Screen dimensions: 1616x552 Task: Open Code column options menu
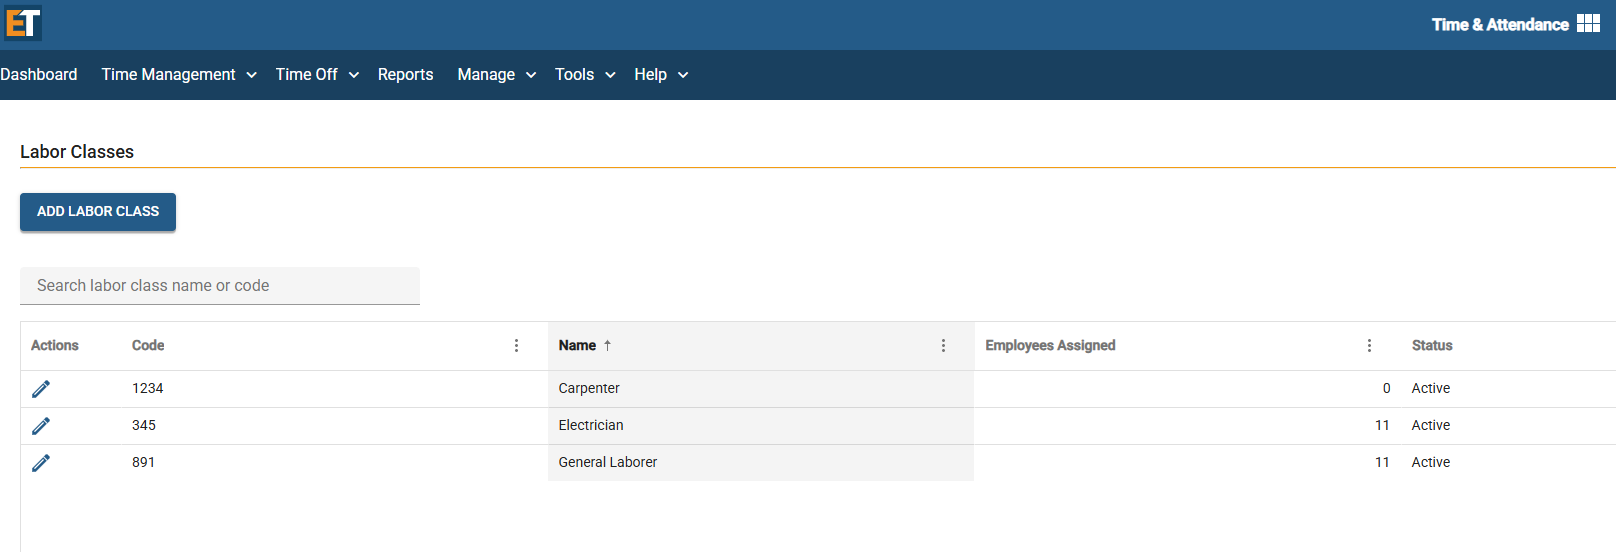pyautogui.click(x=516, y=345)
